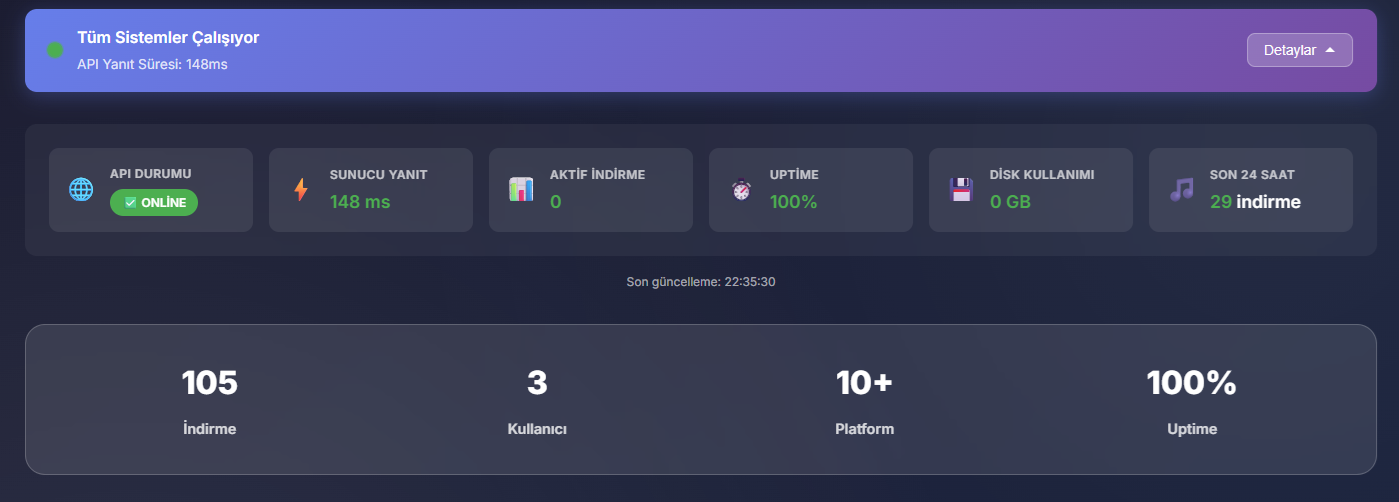Screen dimensions: 1399x502
Task: Click the globe icon in API Durumu card
Action: click(81, 189)
